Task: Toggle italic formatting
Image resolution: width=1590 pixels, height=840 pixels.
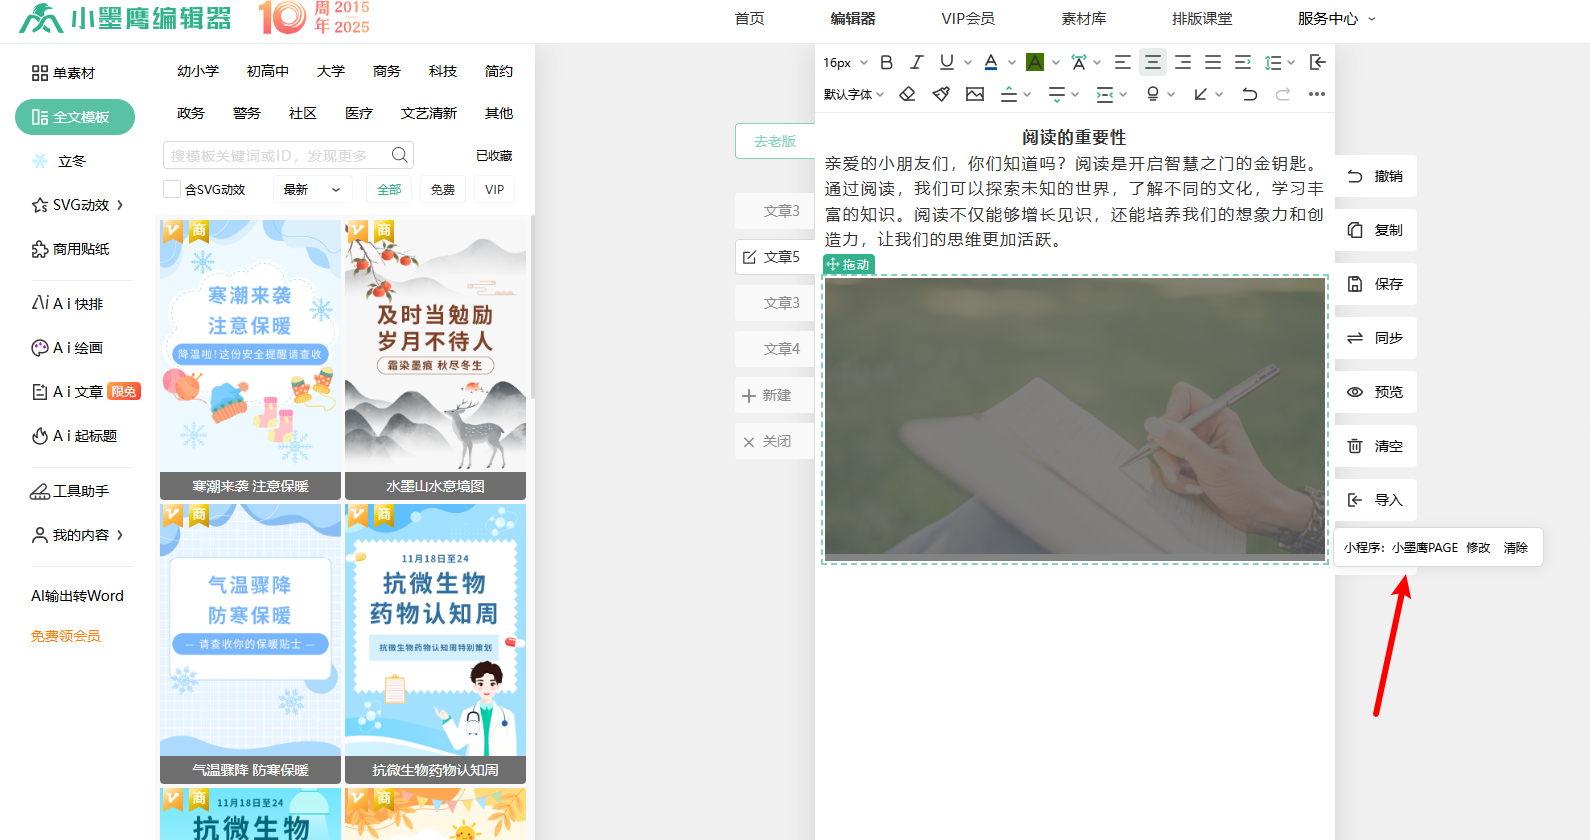Action: (916, 62)
